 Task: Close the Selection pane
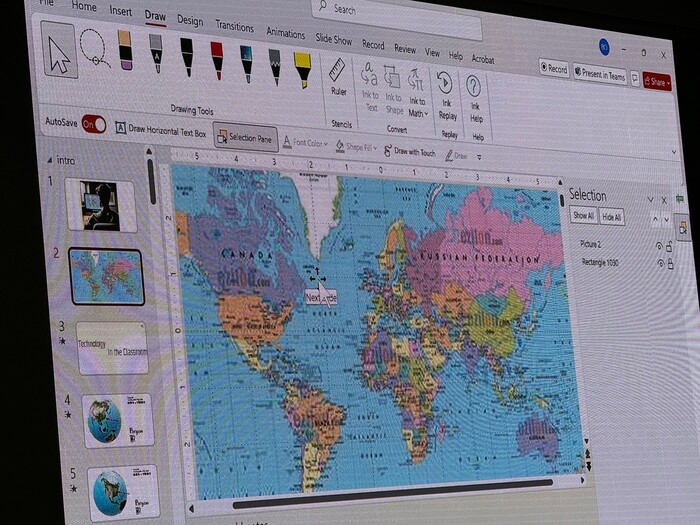pyautogui.click(x=664, y=200)
